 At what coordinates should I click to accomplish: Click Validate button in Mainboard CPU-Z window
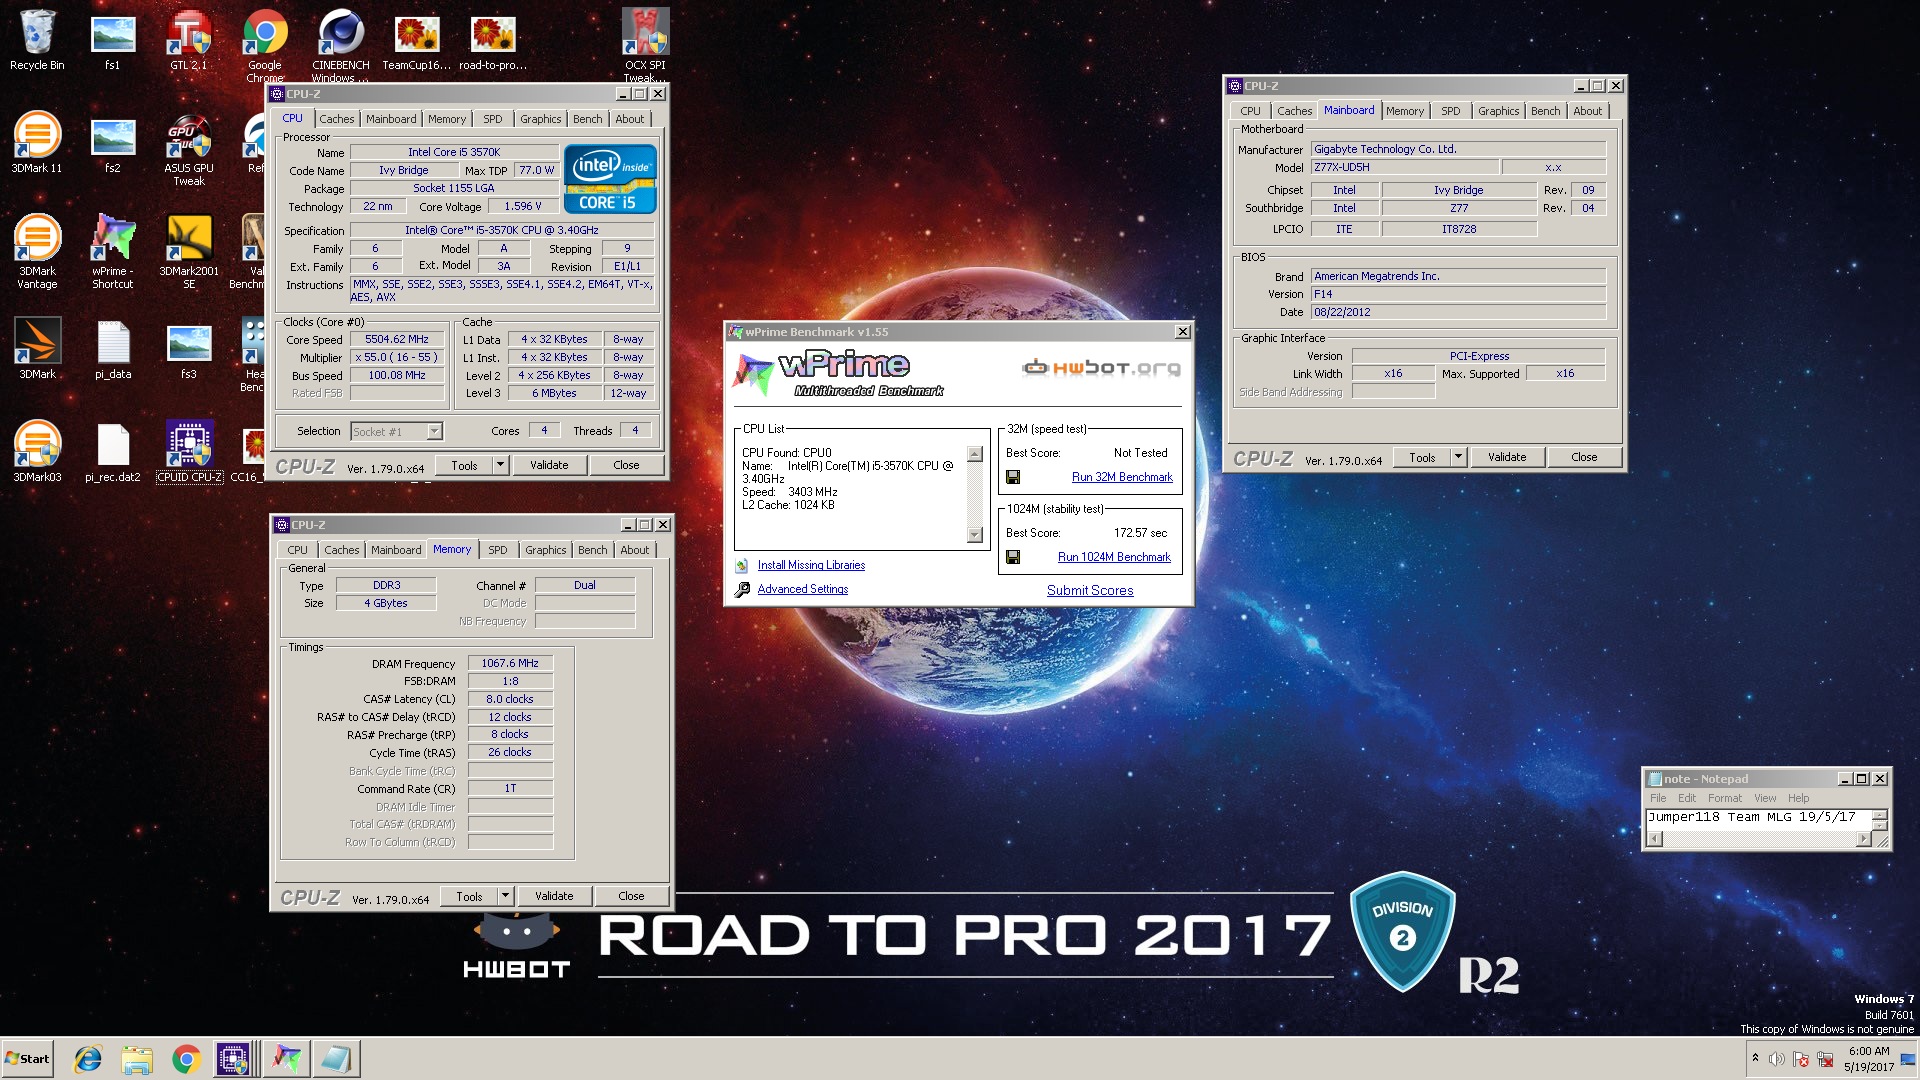tap(1507, 457)
